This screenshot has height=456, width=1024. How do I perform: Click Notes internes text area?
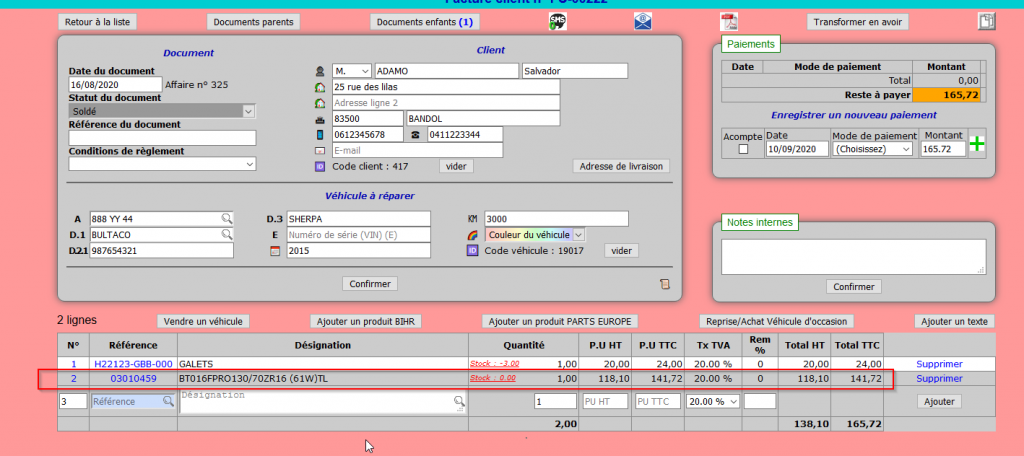click(854, 257)
